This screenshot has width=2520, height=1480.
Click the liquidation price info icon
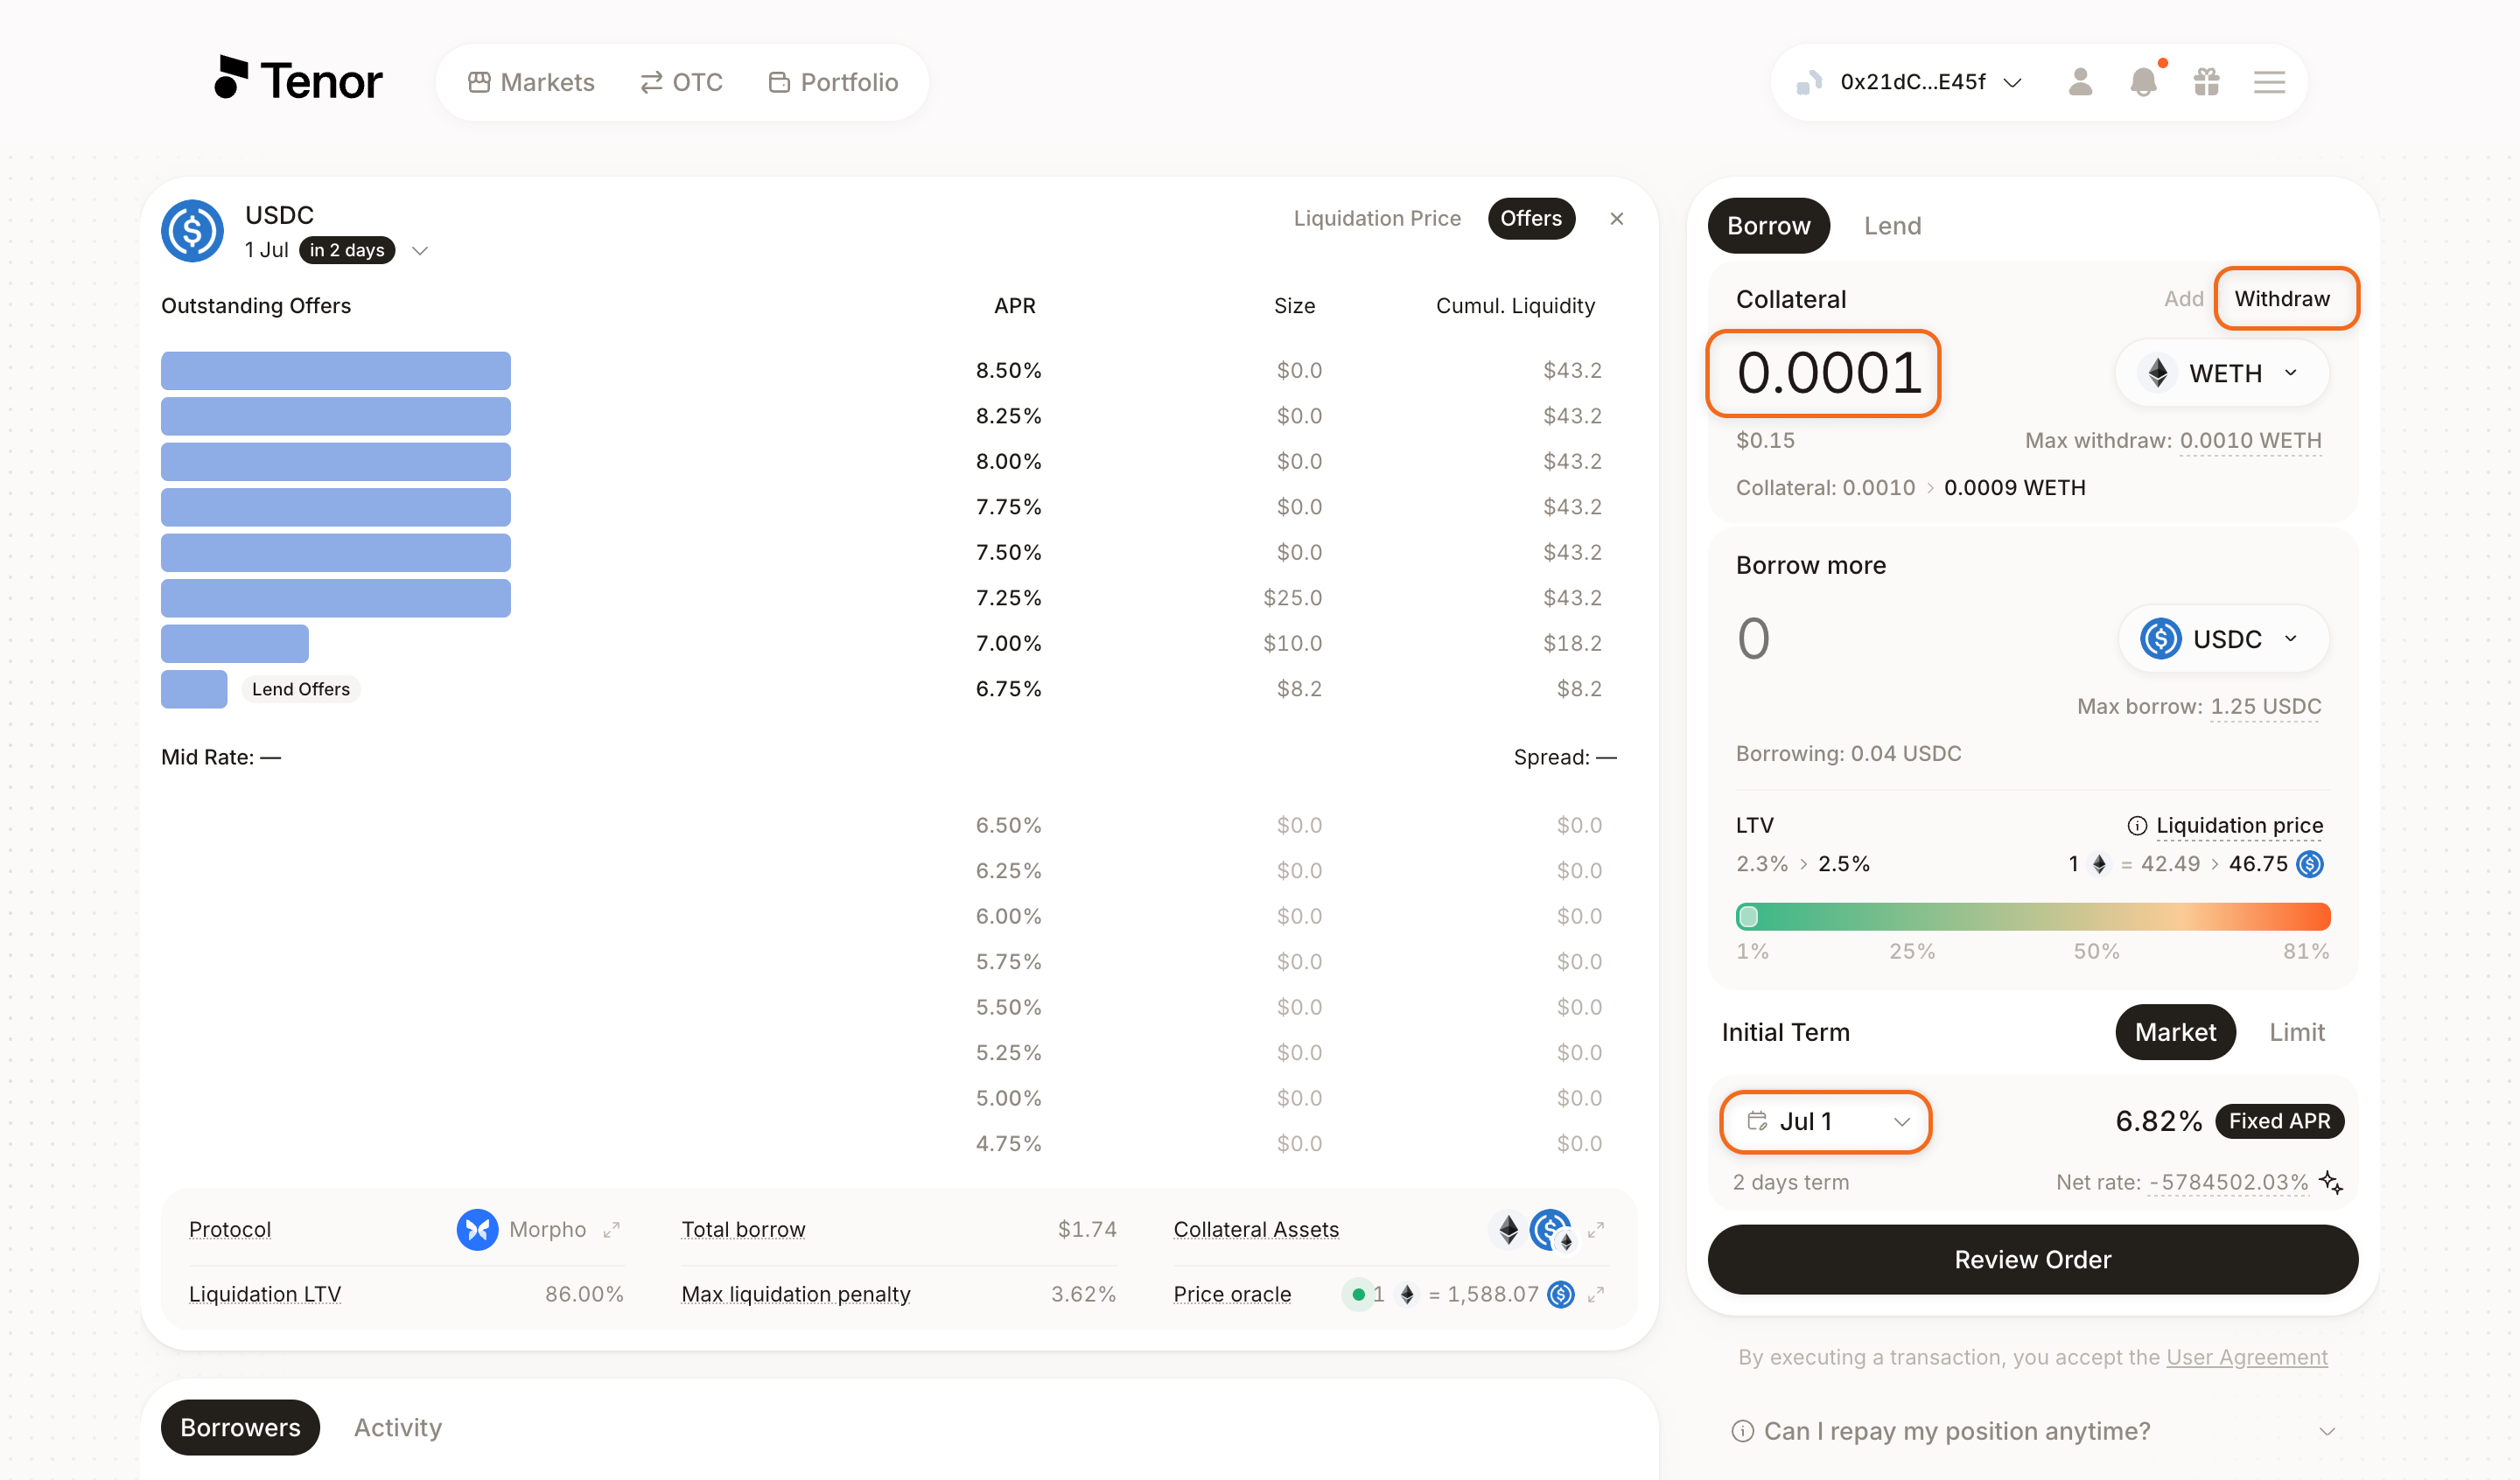[x=2137, y=825]
